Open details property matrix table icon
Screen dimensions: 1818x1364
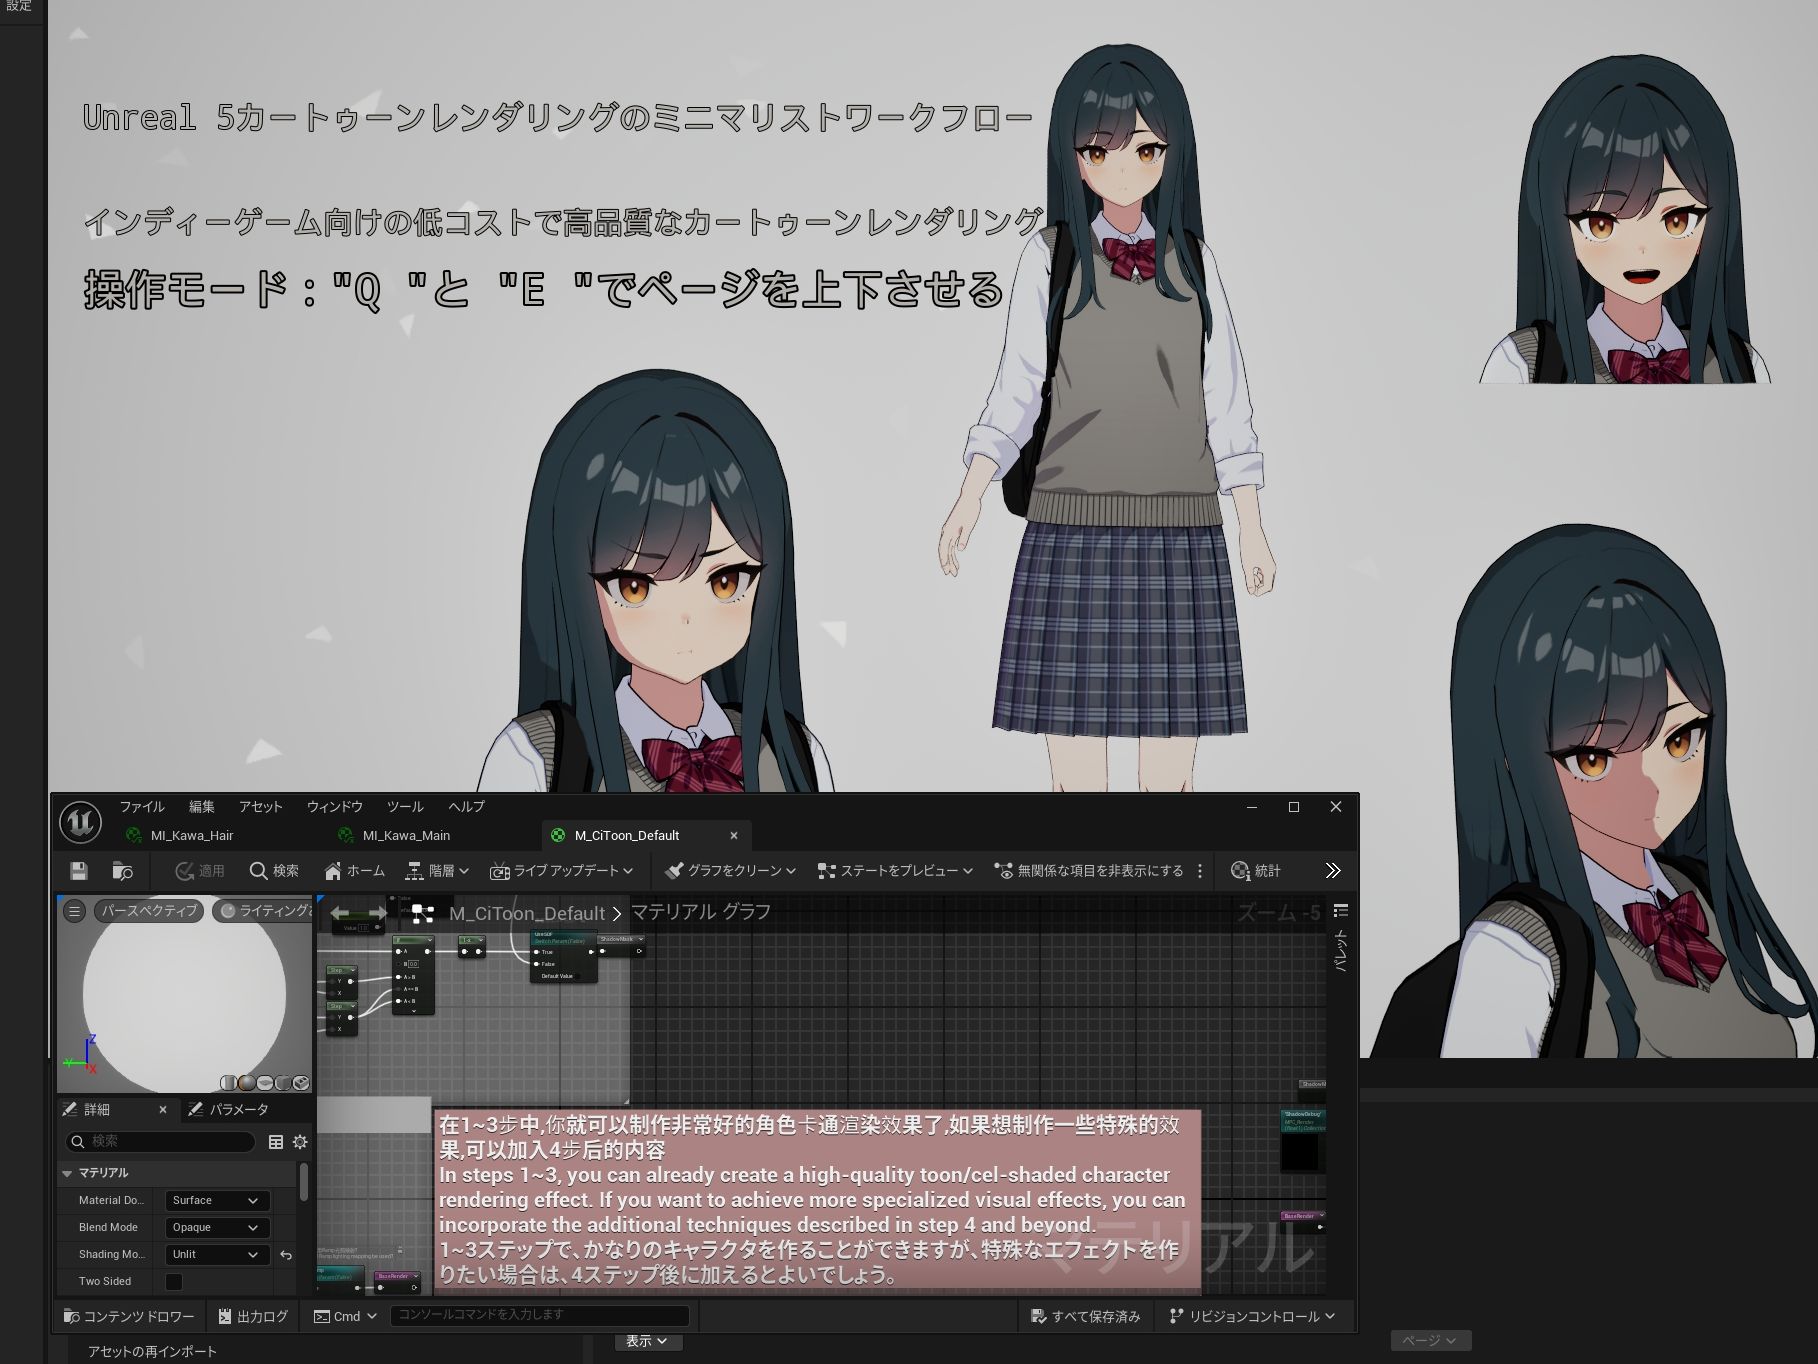[x=276, y=1141]
